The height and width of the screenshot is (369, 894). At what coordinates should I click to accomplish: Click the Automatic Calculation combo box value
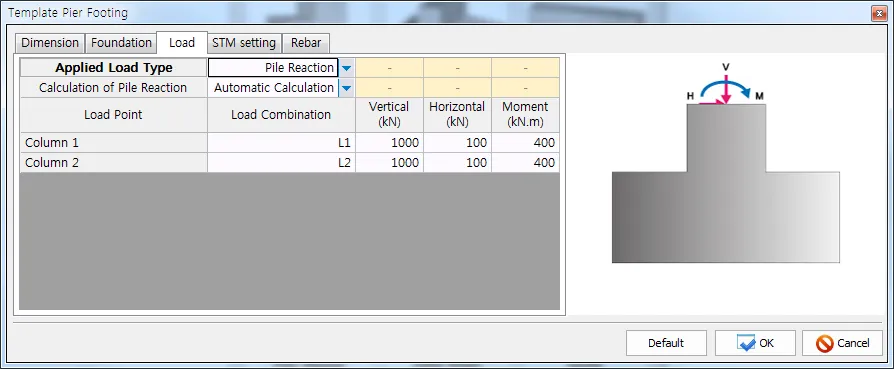coord(273,88)
